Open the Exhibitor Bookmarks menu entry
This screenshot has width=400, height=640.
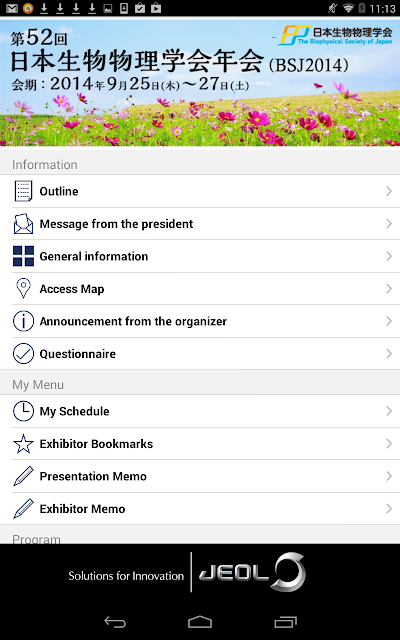(200, 444)
